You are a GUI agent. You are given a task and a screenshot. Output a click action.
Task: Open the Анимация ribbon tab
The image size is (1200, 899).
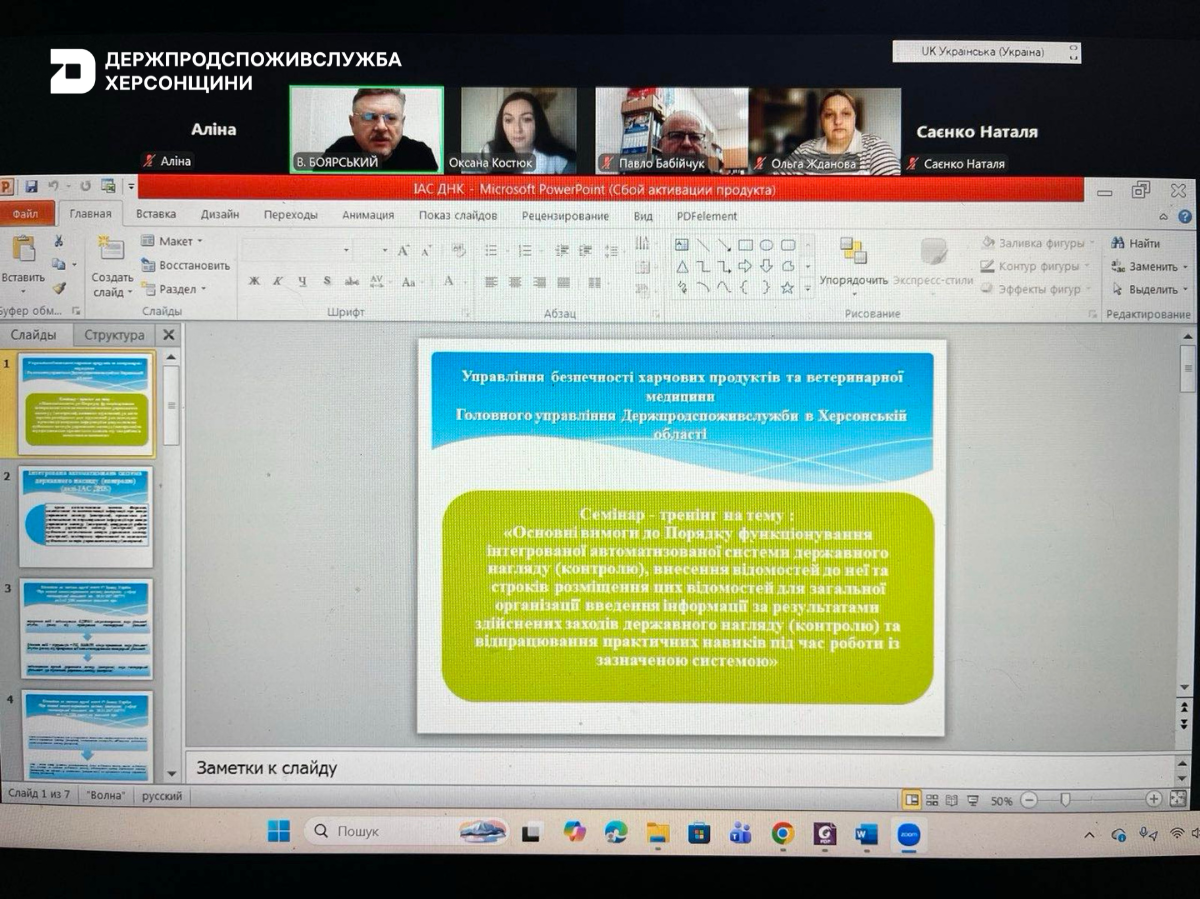[x=368, y=215]
